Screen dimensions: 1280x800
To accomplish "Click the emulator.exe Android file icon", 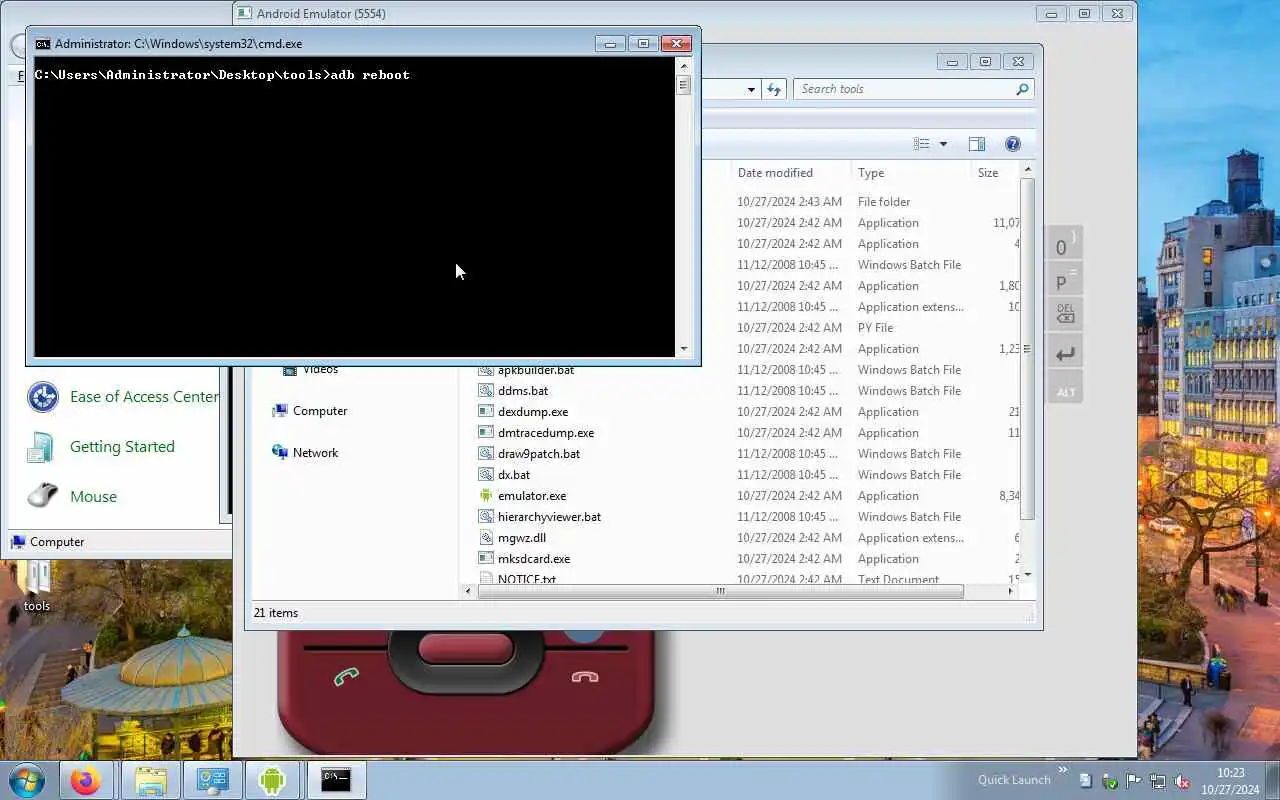I will 486,495.
